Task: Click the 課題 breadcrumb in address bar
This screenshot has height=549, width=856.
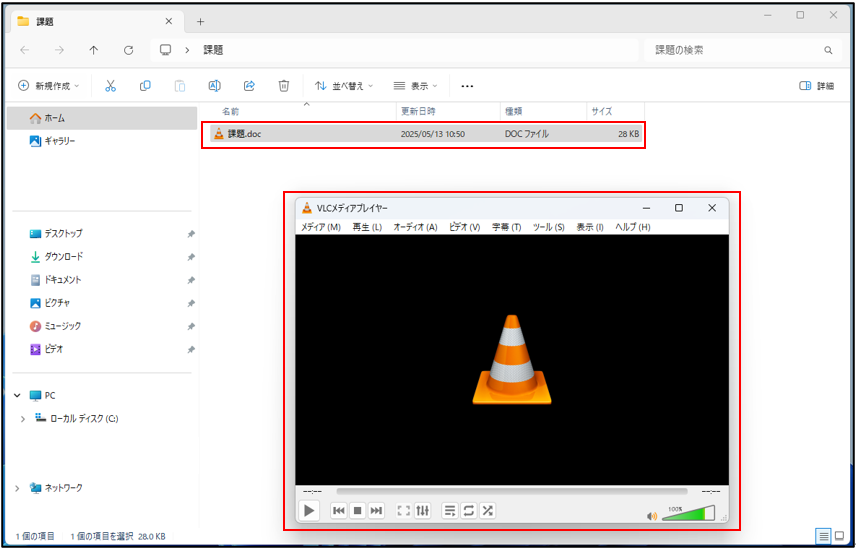Action: click(213, 50)
